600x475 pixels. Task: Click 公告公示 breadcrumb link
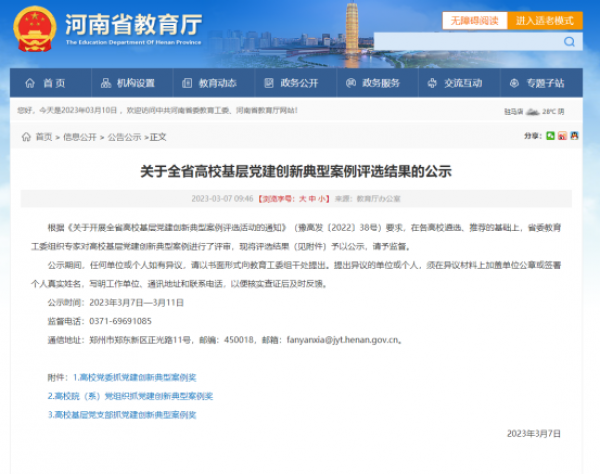(x=125, y=136)
